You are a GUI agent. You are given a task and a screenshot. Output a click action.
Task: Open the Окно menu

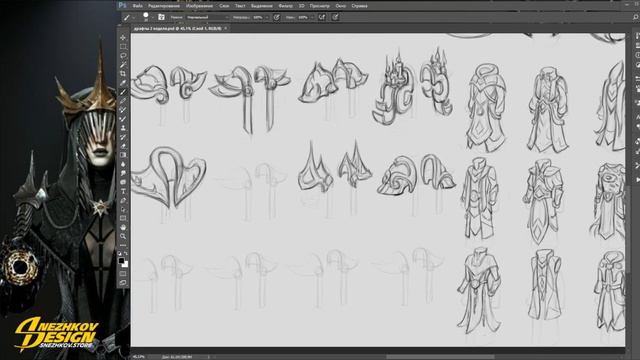(340, 6)
